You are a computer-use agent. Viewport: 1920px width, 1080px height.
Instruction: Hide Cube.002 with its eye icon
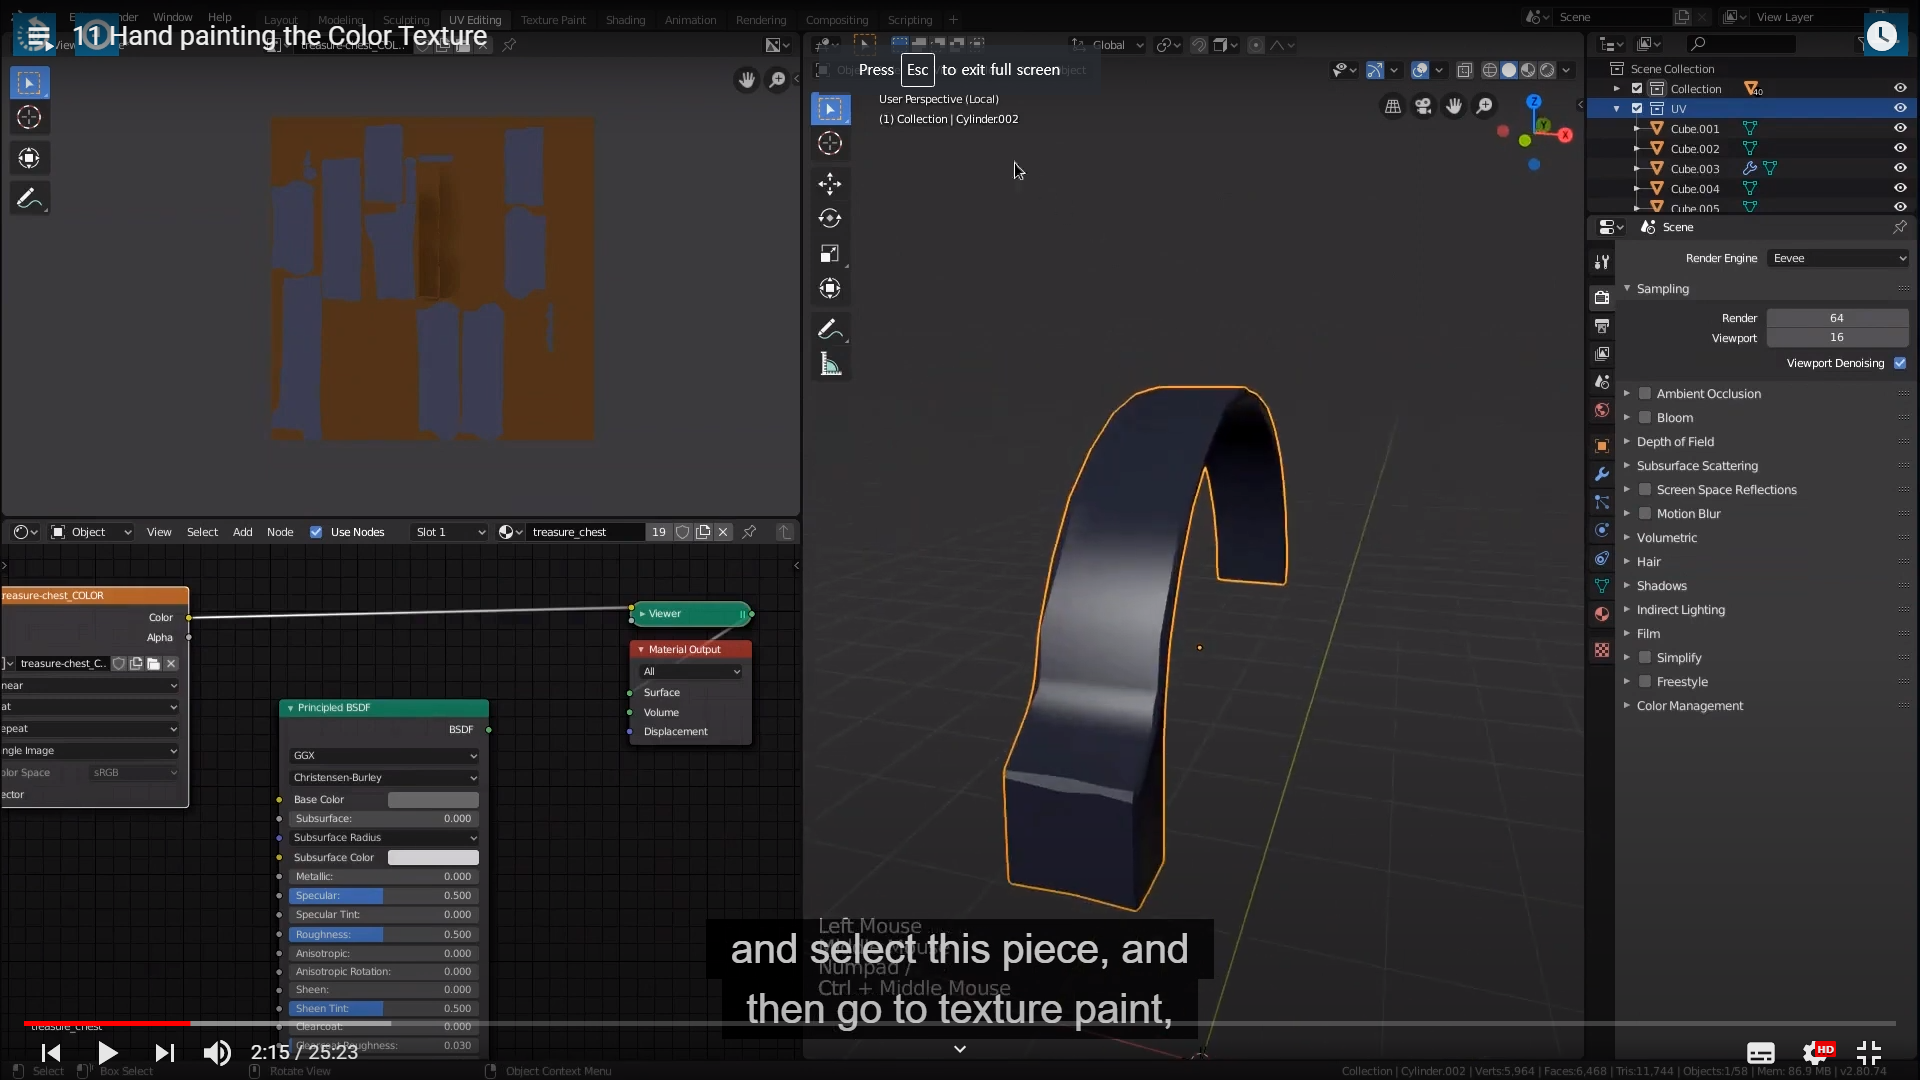click(1900, 148)
